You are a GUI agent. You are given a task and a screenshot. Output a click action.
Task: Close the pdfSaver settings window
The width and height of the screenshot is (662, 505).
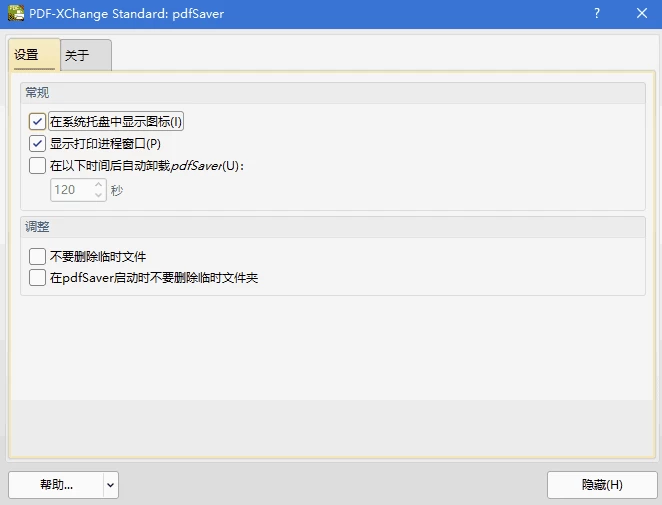pos(640,14)
